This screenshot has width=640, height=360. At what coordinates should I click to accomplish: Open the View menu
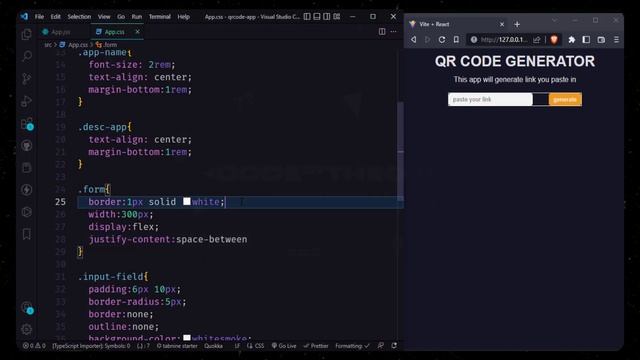coord(104,17)
